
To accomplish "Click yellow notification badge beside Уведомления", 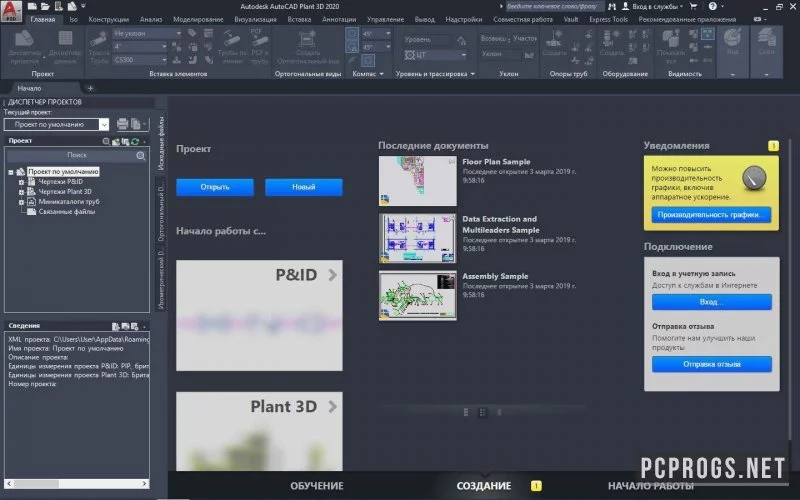I will pyautogui.click(x=773, y=146).
